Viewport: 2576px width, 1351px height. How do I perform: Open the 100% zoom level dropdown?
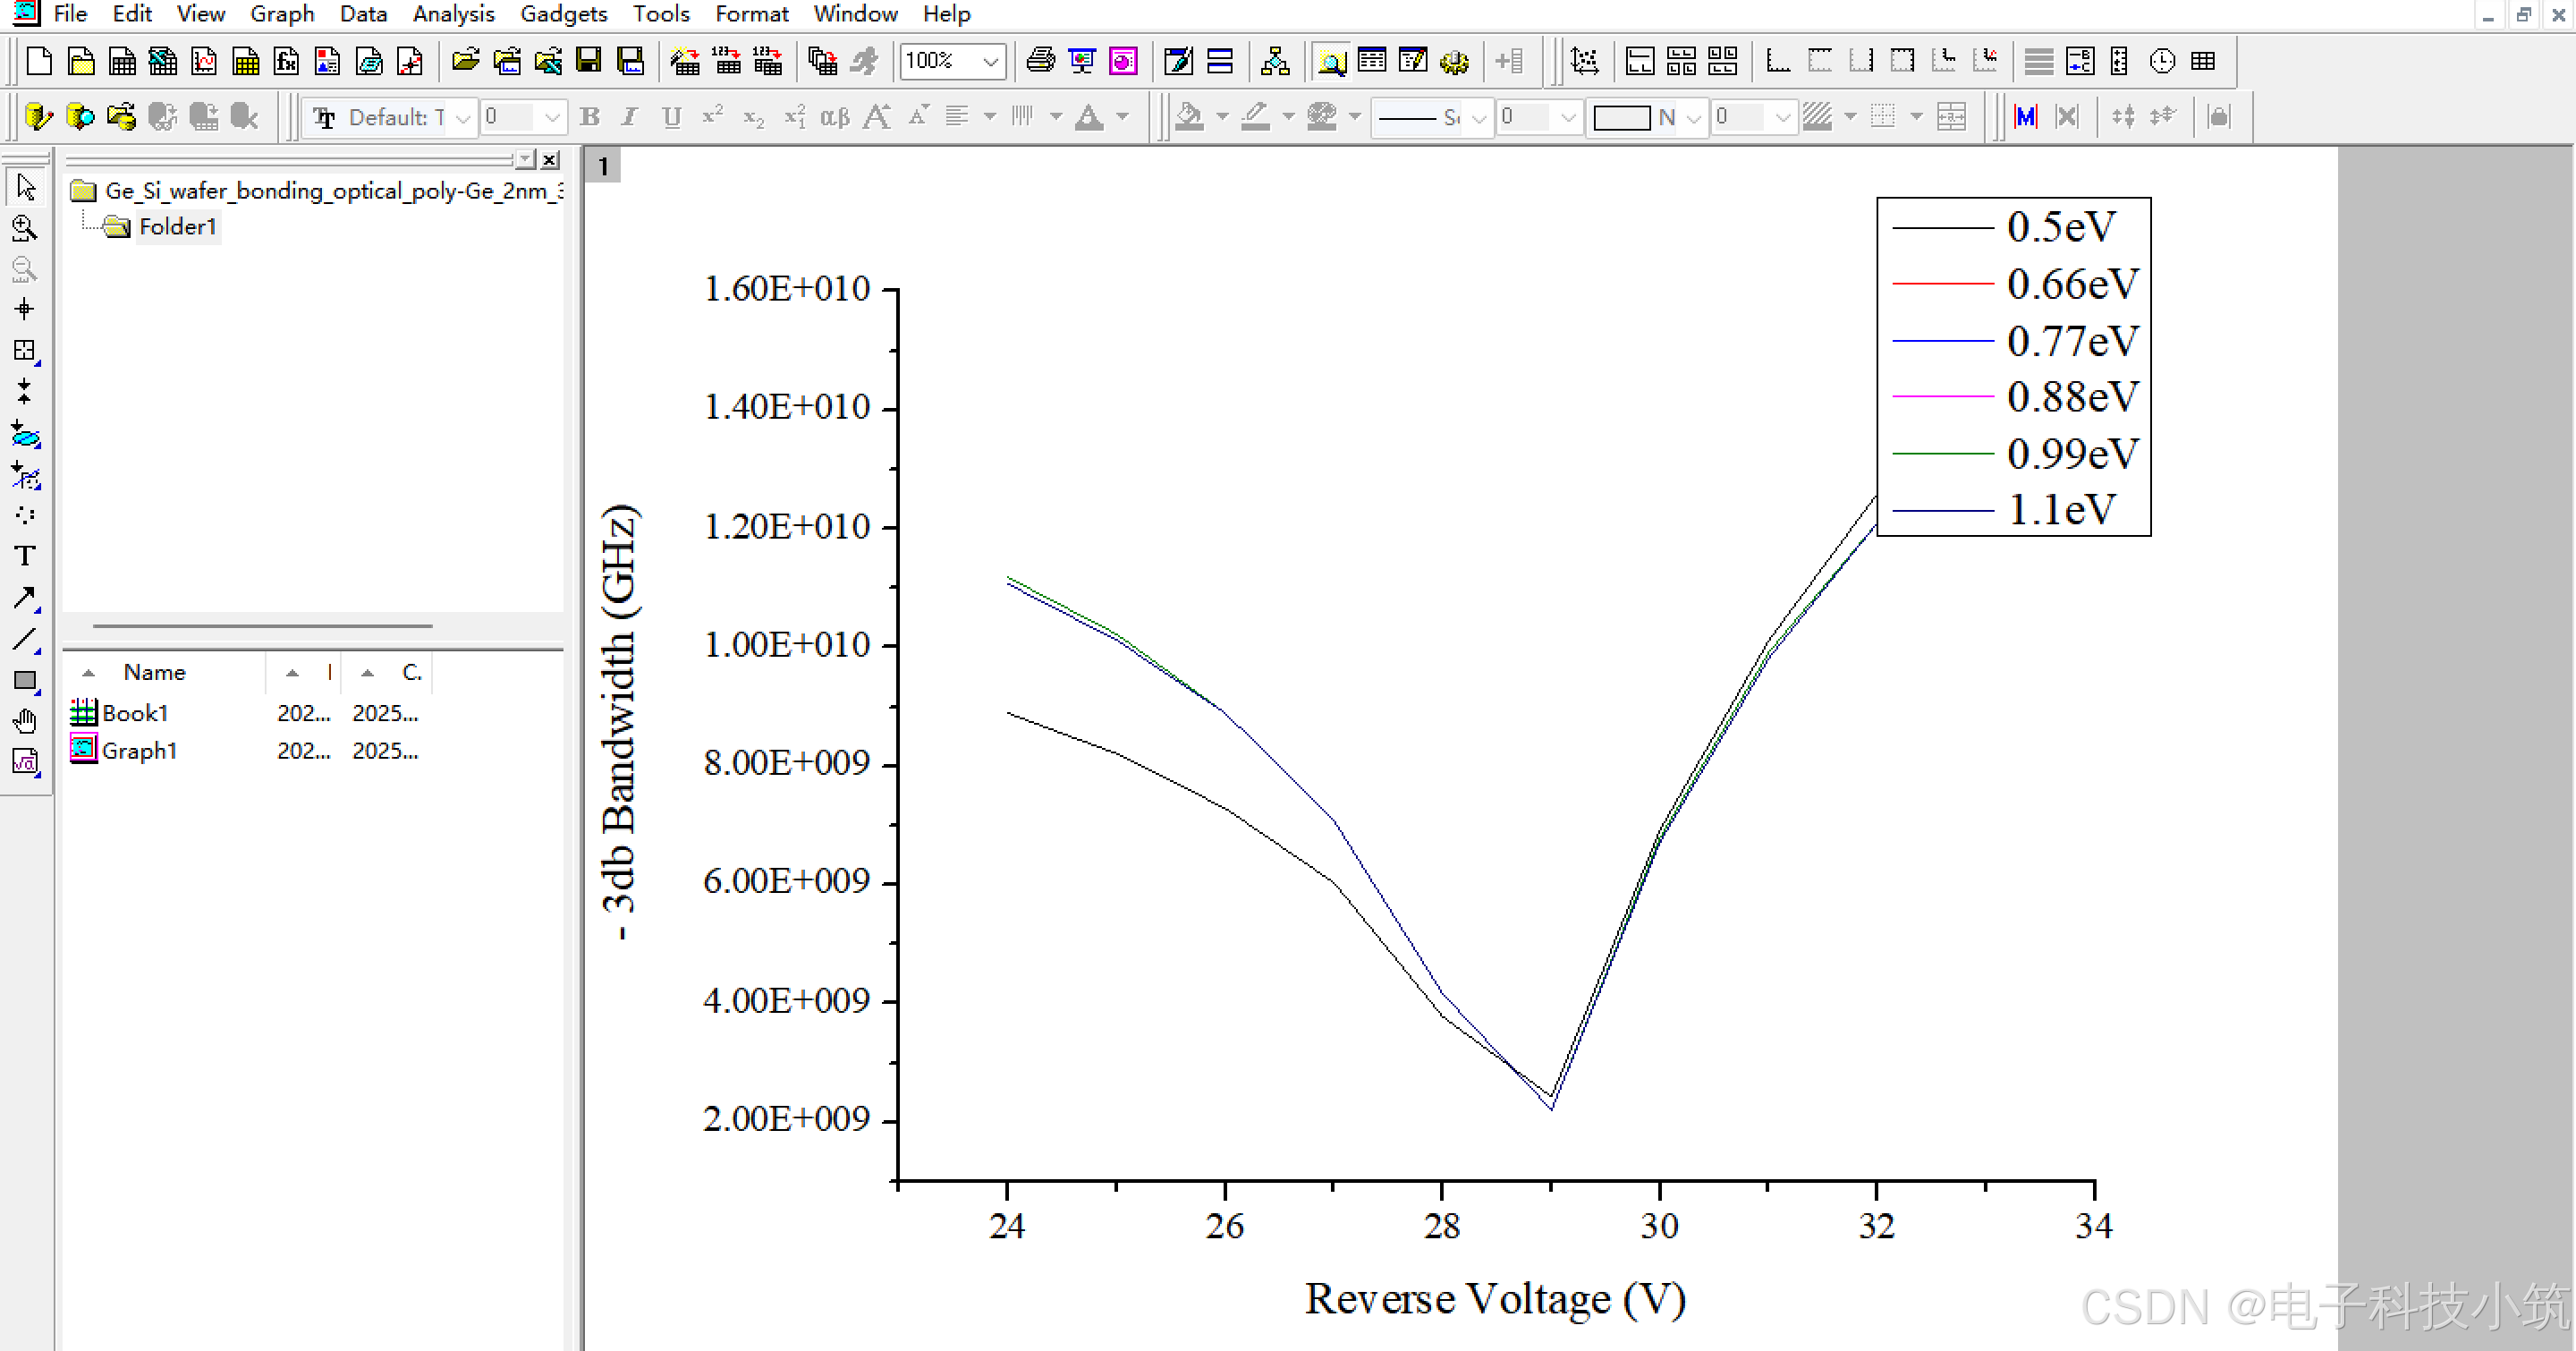(x=990, y=61)
